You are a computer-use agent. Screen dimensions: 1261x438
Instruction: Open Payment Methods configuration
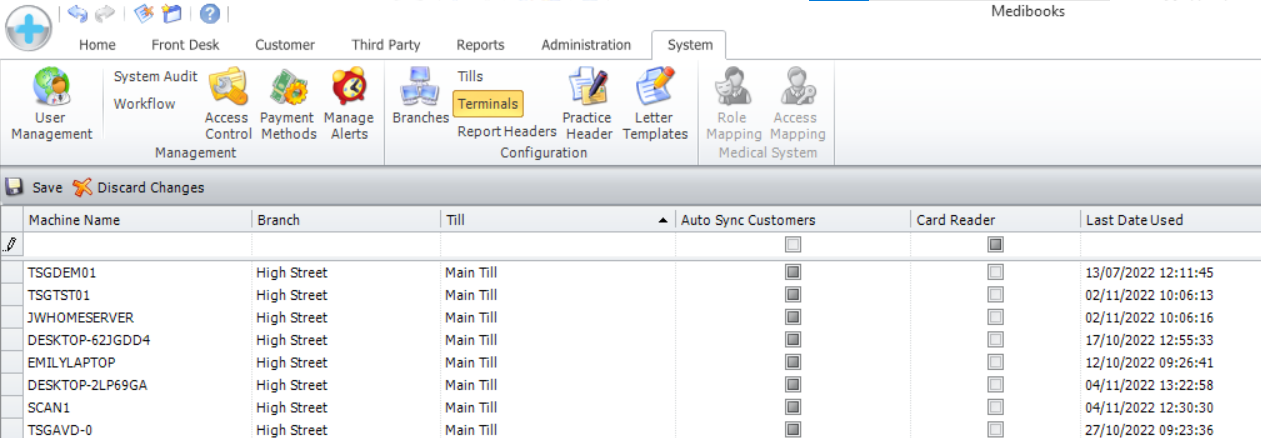coord(288,104)
